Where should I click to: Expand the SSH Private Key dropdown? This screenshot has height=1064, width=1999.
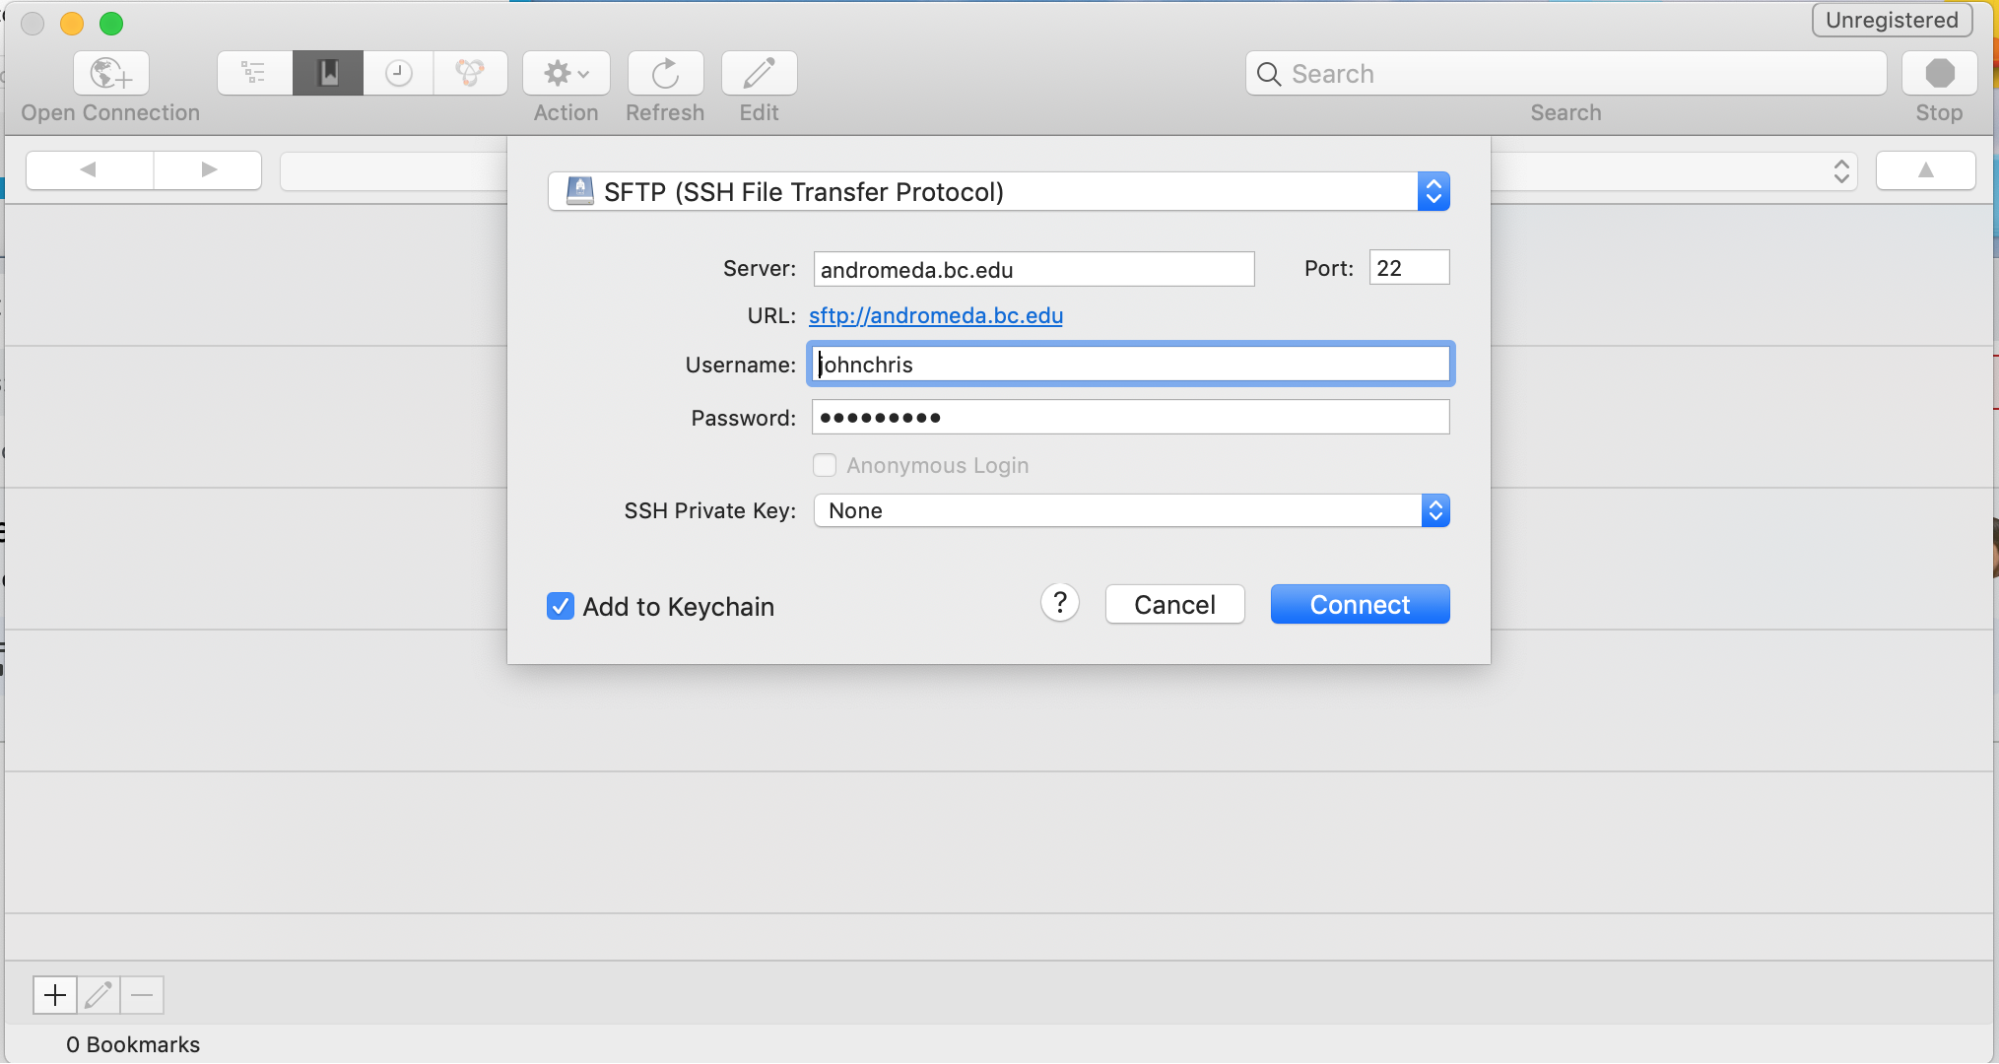click(x=1131, y=511)
